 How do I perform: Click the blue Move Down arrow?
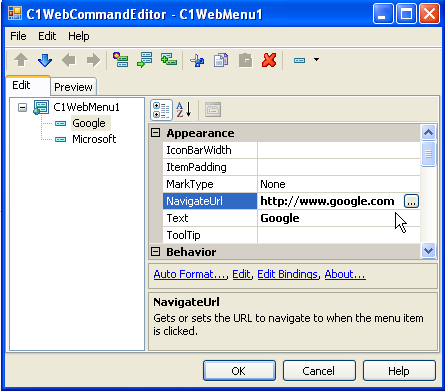[x=45, y=60]
